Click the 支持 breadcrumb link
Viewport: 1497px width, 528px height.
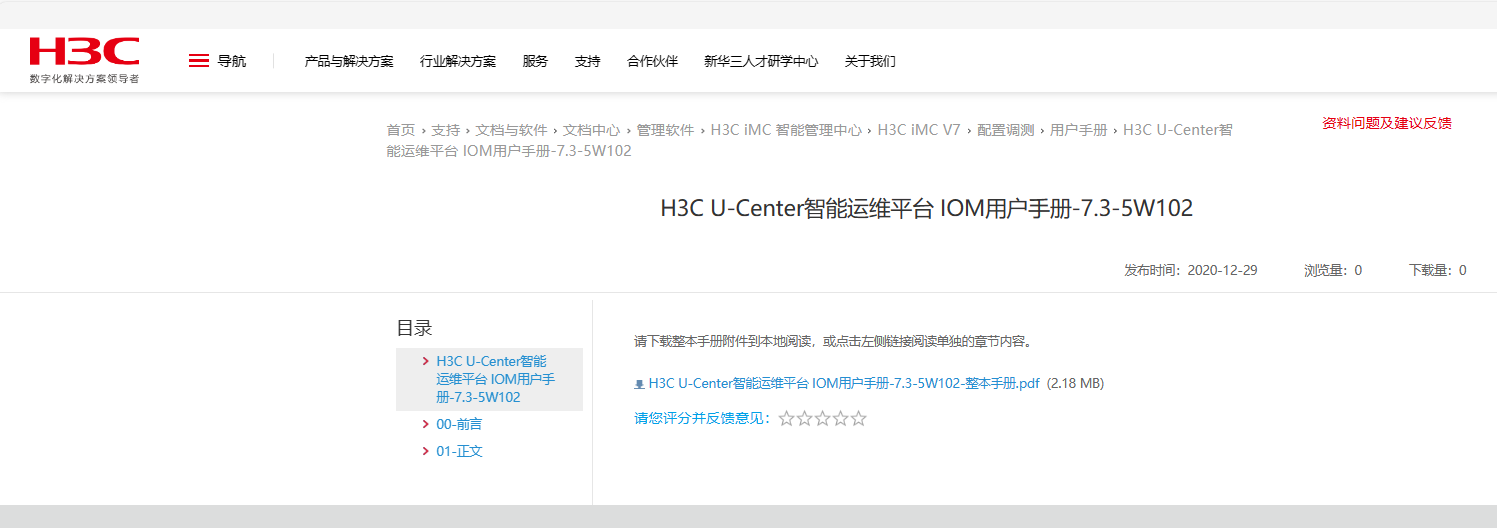click(x=446, y=130)
